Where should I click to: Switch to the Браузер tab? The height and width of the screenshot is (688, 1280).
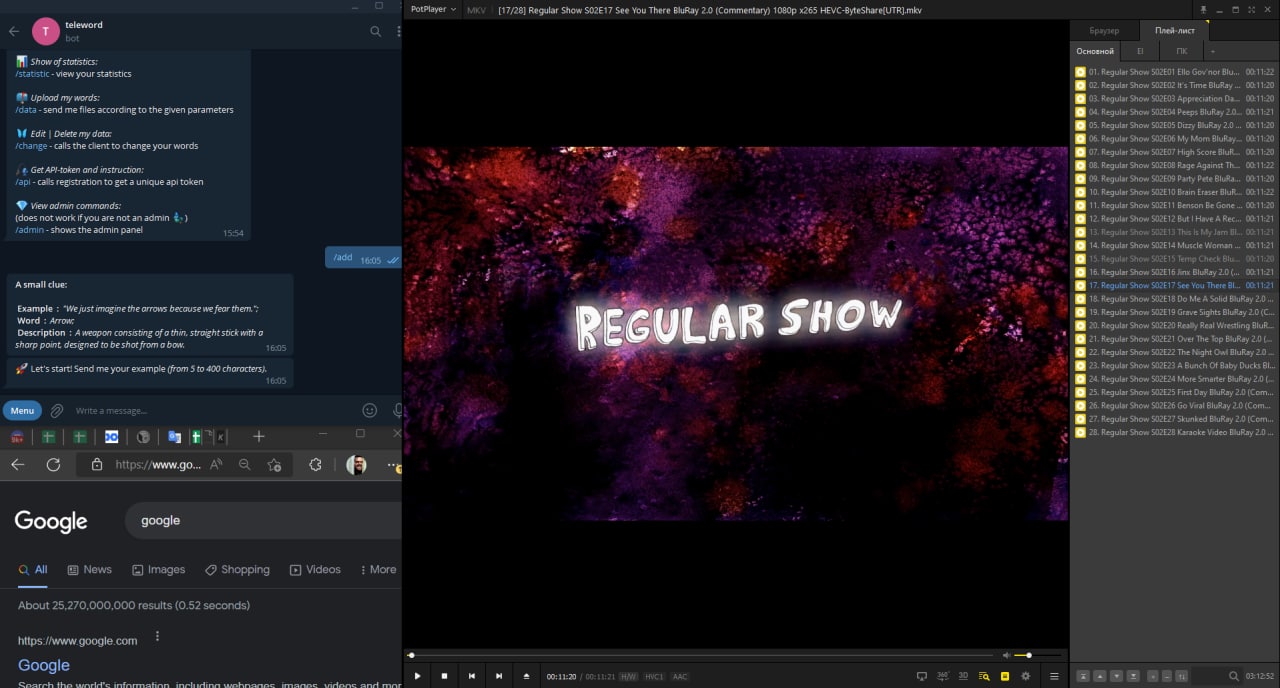(x=1104, y=30)
